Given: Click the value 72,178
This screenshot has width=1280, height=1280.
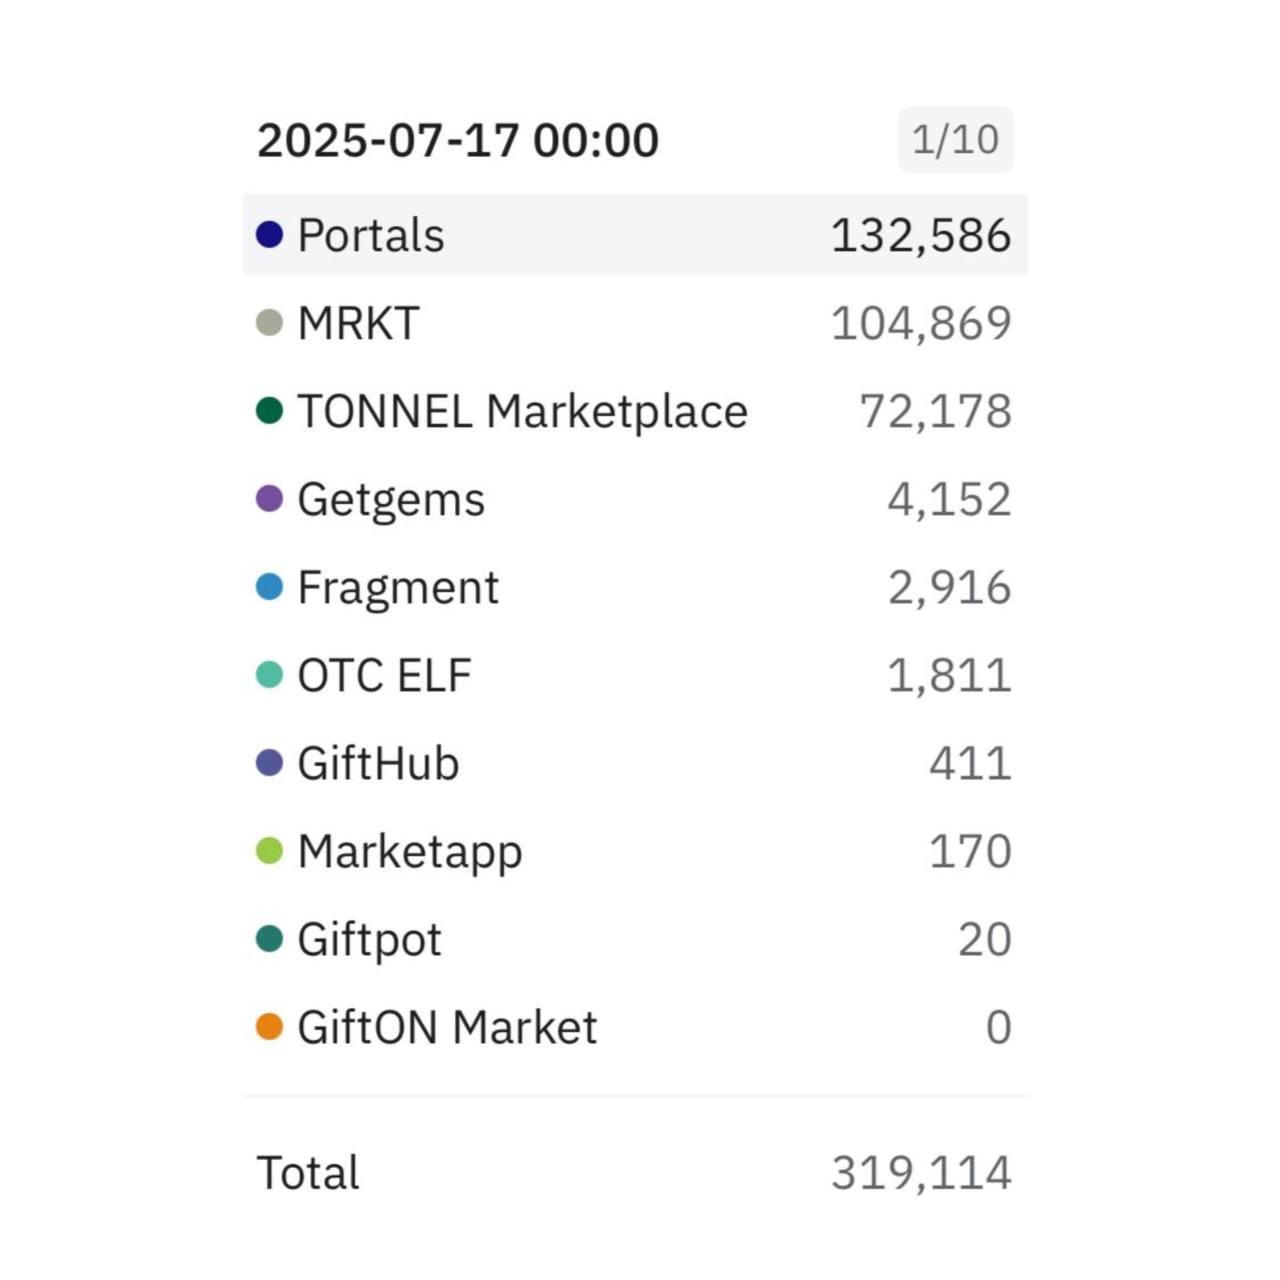Looking at the screenshot, I should coord(936,412).
